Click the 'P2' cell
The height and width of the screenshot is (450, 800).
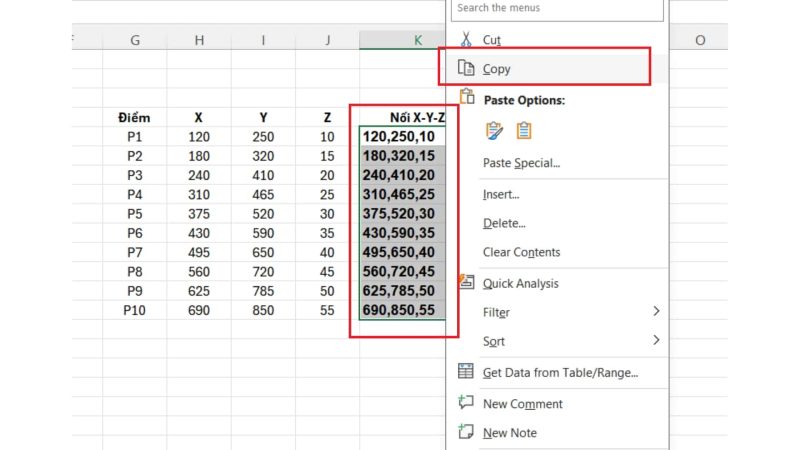pyautogui.click(x=135, y=156)
